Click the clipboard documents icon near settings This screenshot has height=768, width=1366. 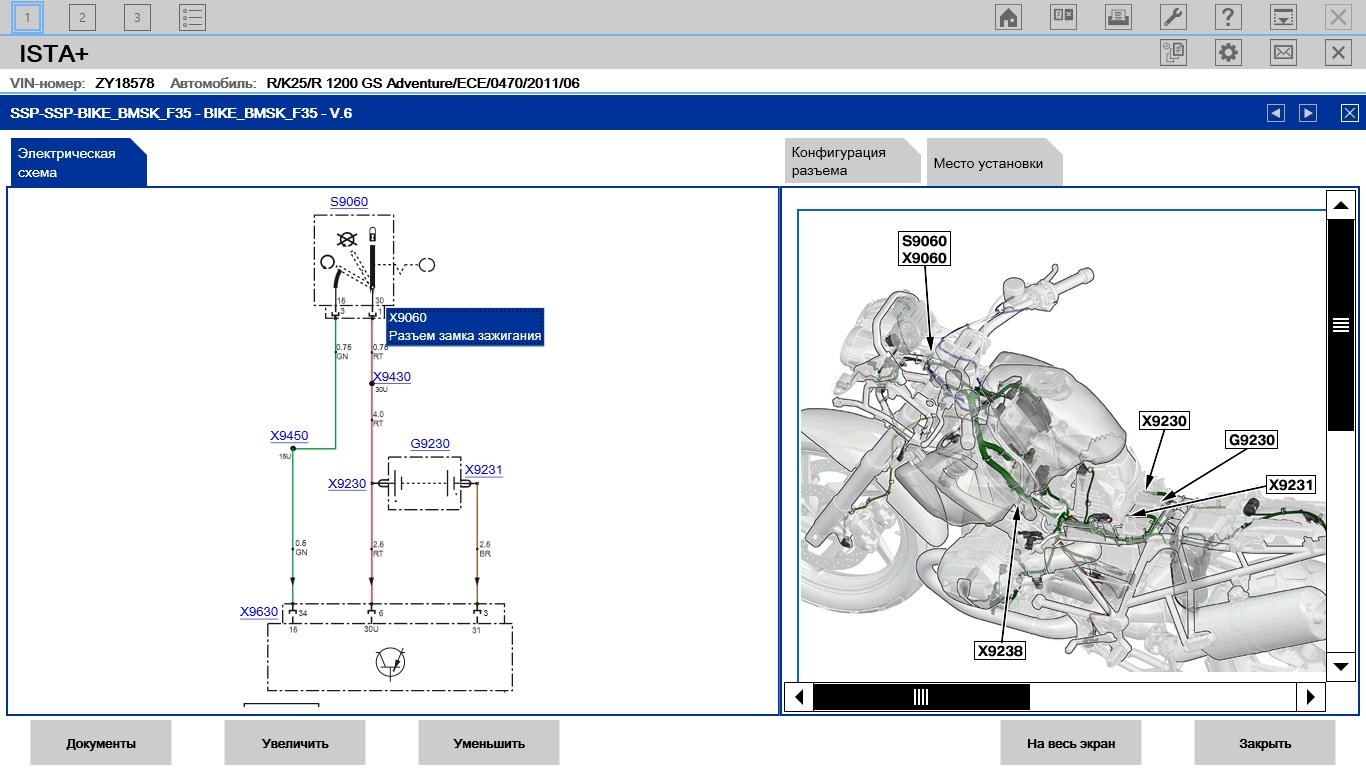1173,53
